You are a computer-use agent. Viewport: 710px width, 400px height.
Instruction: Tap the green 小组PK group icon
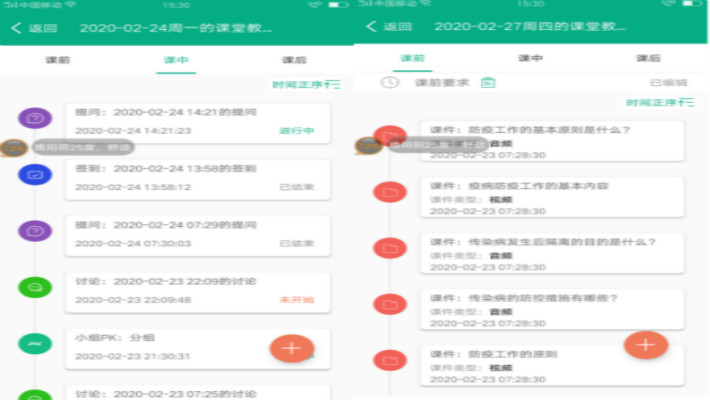pos(35,343)
